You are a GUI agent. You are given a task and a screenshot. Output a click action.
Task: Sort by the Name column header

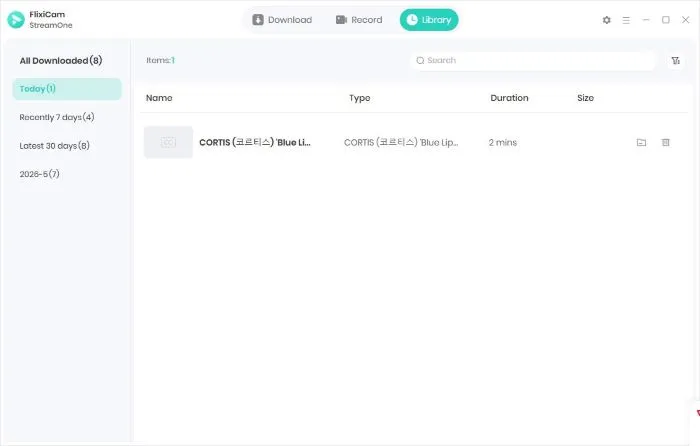coord(159,98)
